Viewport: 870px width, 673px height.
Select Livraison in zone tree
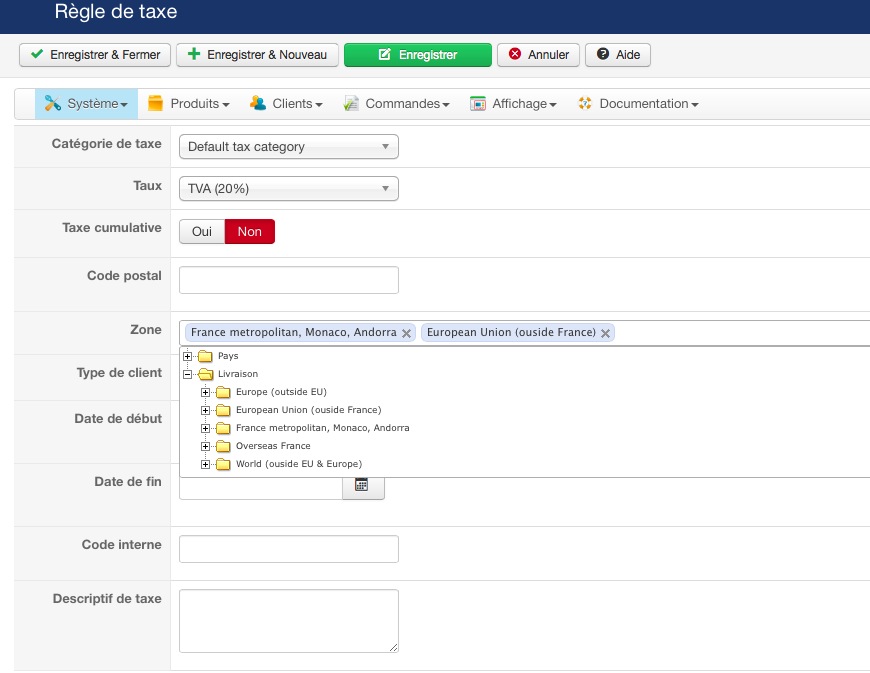(238, 374)
